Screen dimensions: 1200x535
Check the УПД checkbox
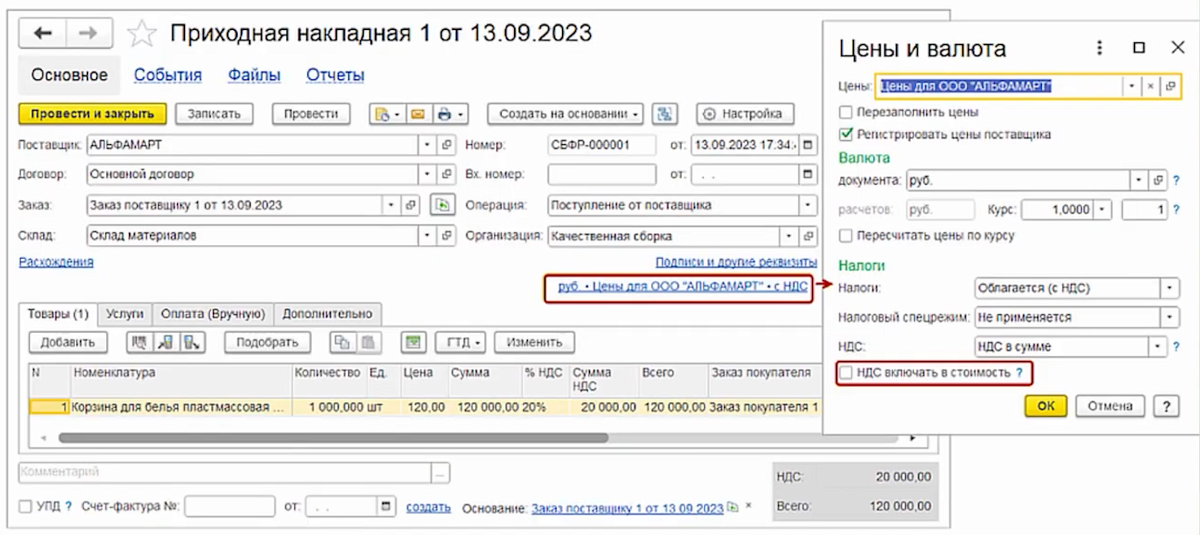tap(25, 507)
